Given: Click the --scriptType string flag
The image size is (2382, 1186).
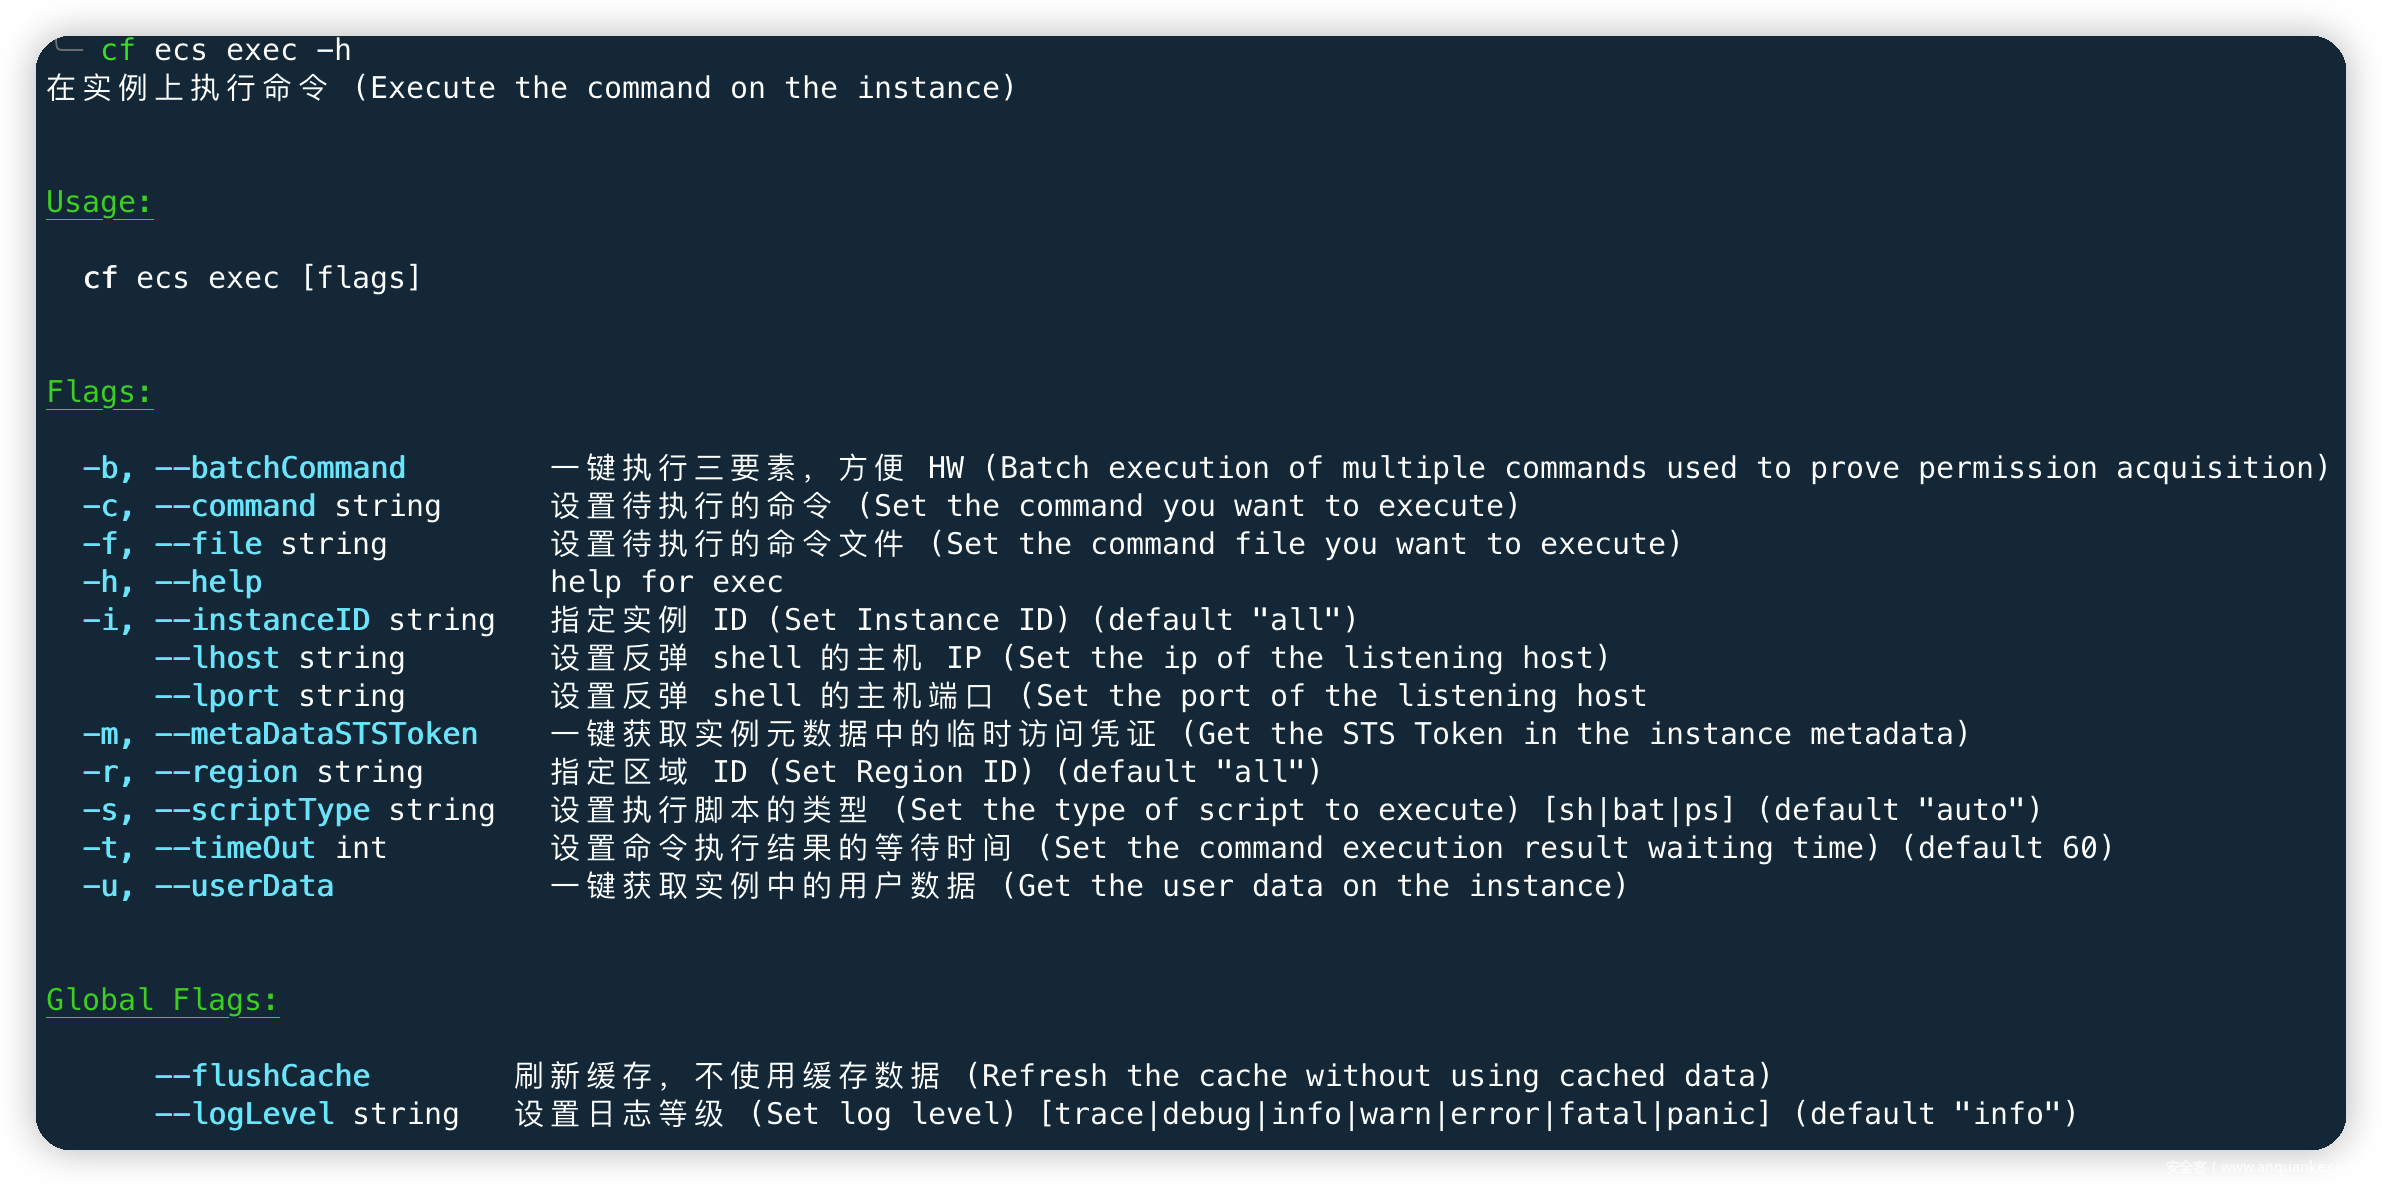Looking at the screenshot, I should tap(324, 810).
